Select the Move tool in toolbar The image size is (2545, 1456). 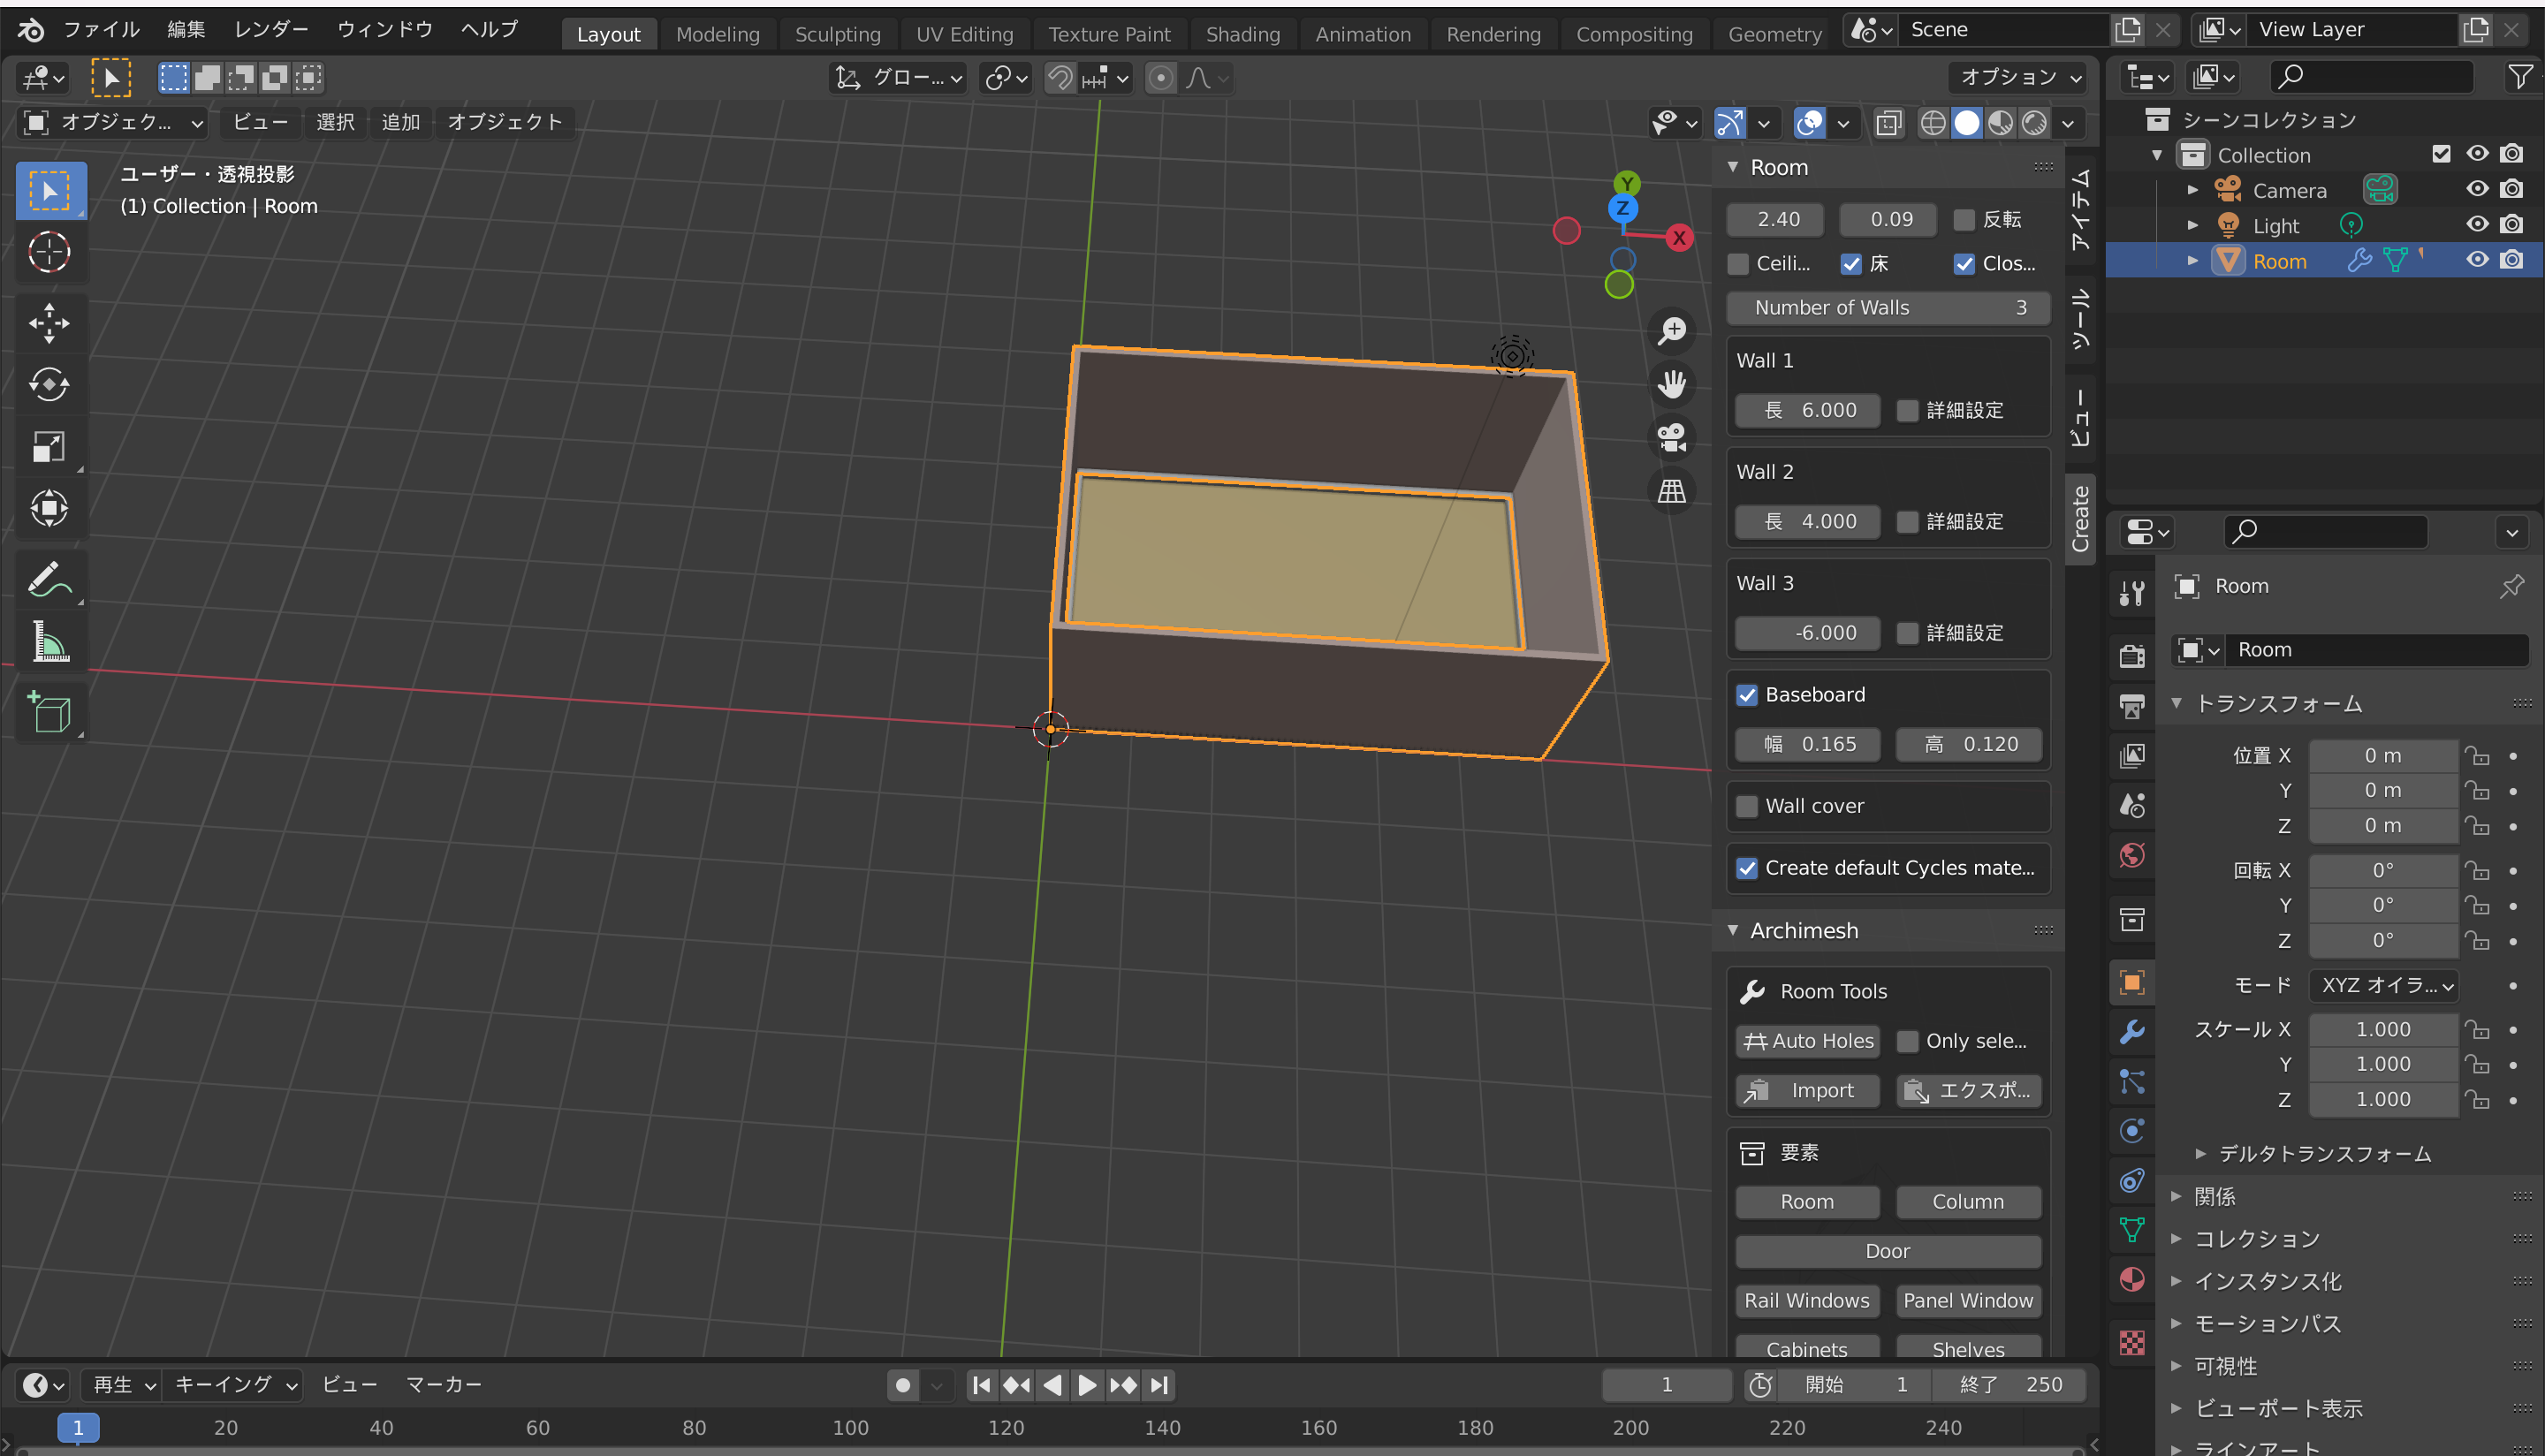pos(49,322)
